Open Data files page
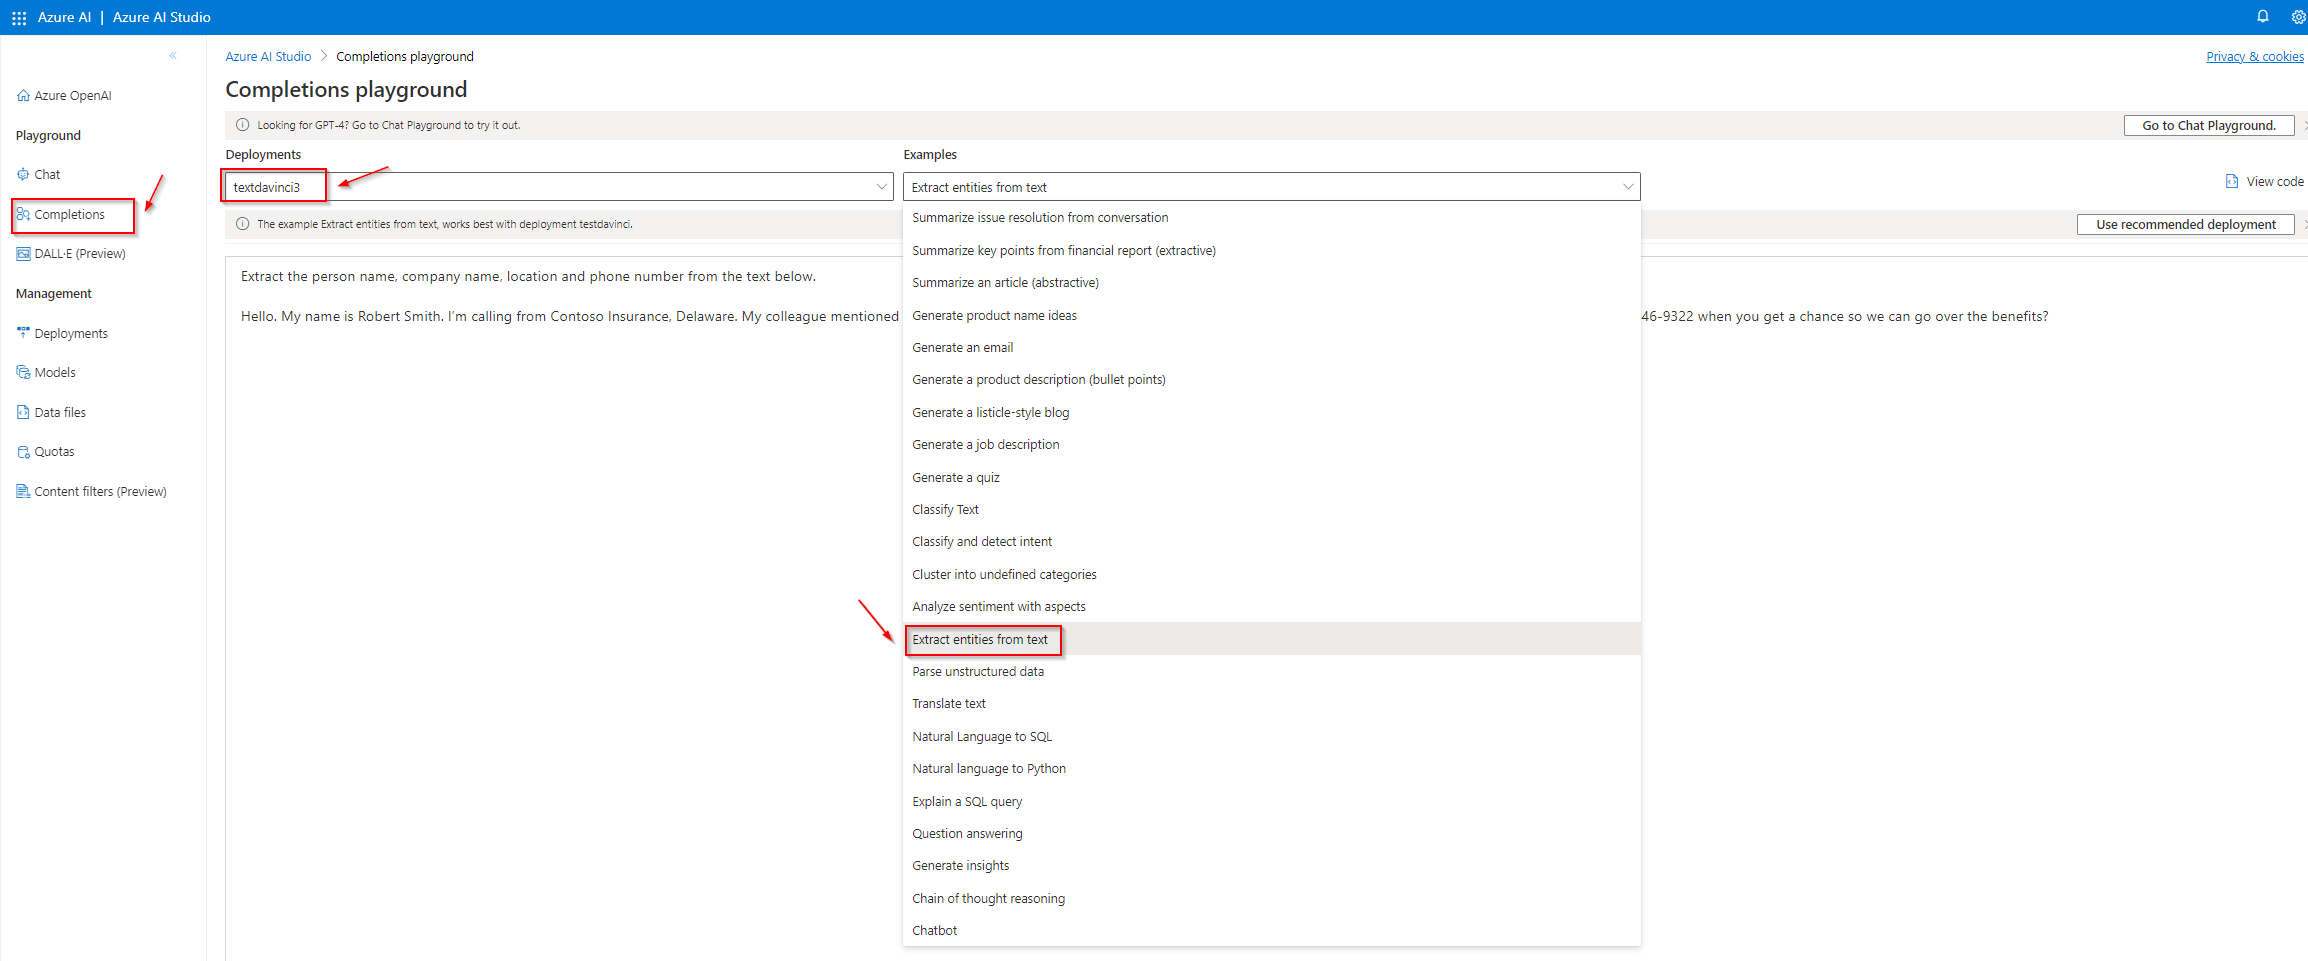Image resolution: width=2308 pixels, height=961 pixels. (60, 412)
